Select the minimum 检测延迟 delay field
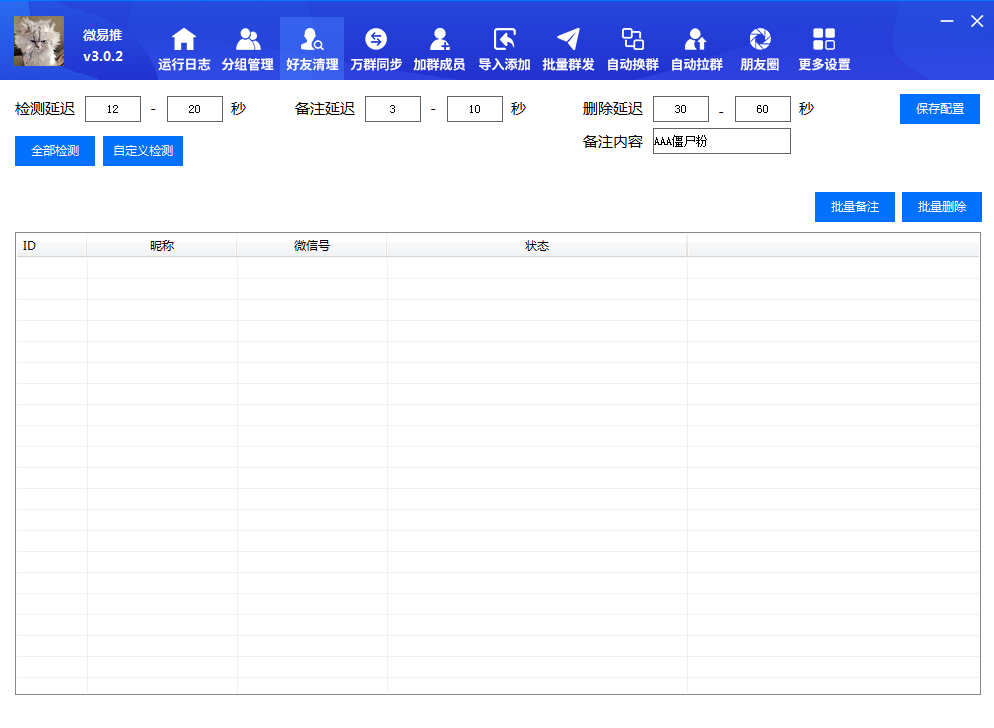 point(113,109)
